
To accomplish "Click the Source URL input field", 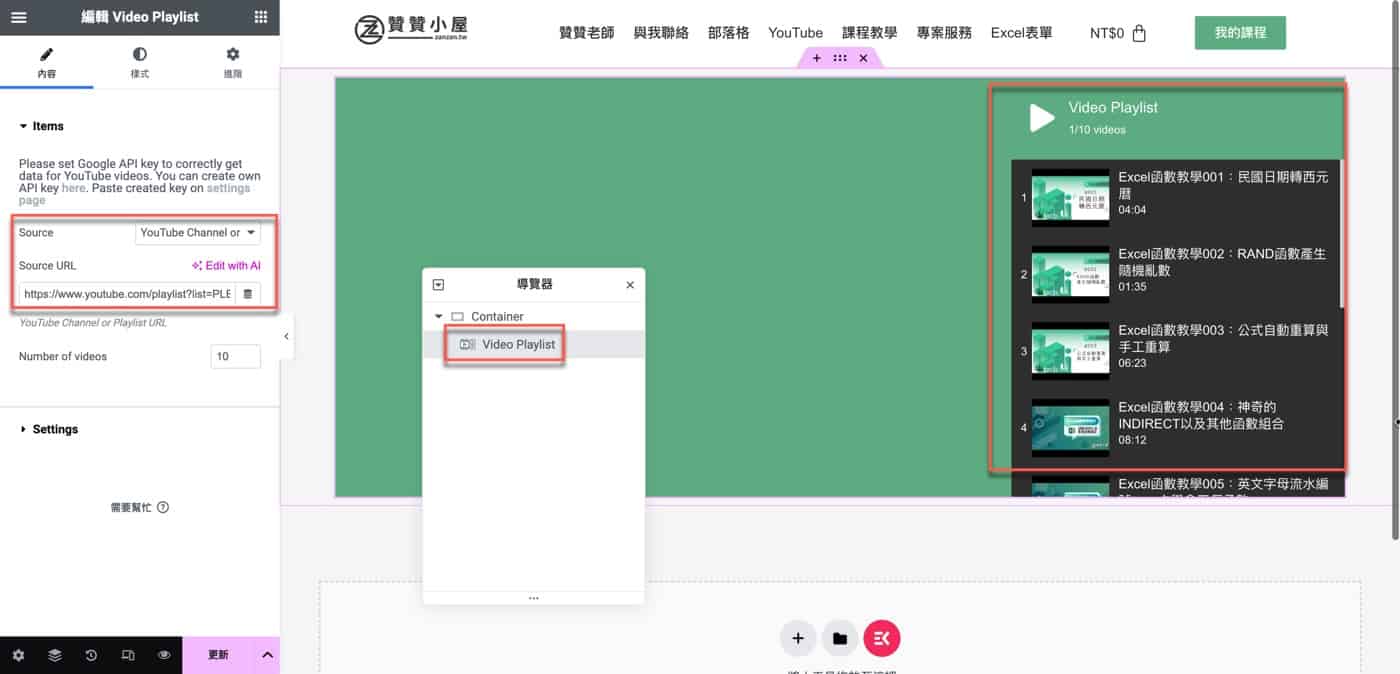I will (127, 294).
